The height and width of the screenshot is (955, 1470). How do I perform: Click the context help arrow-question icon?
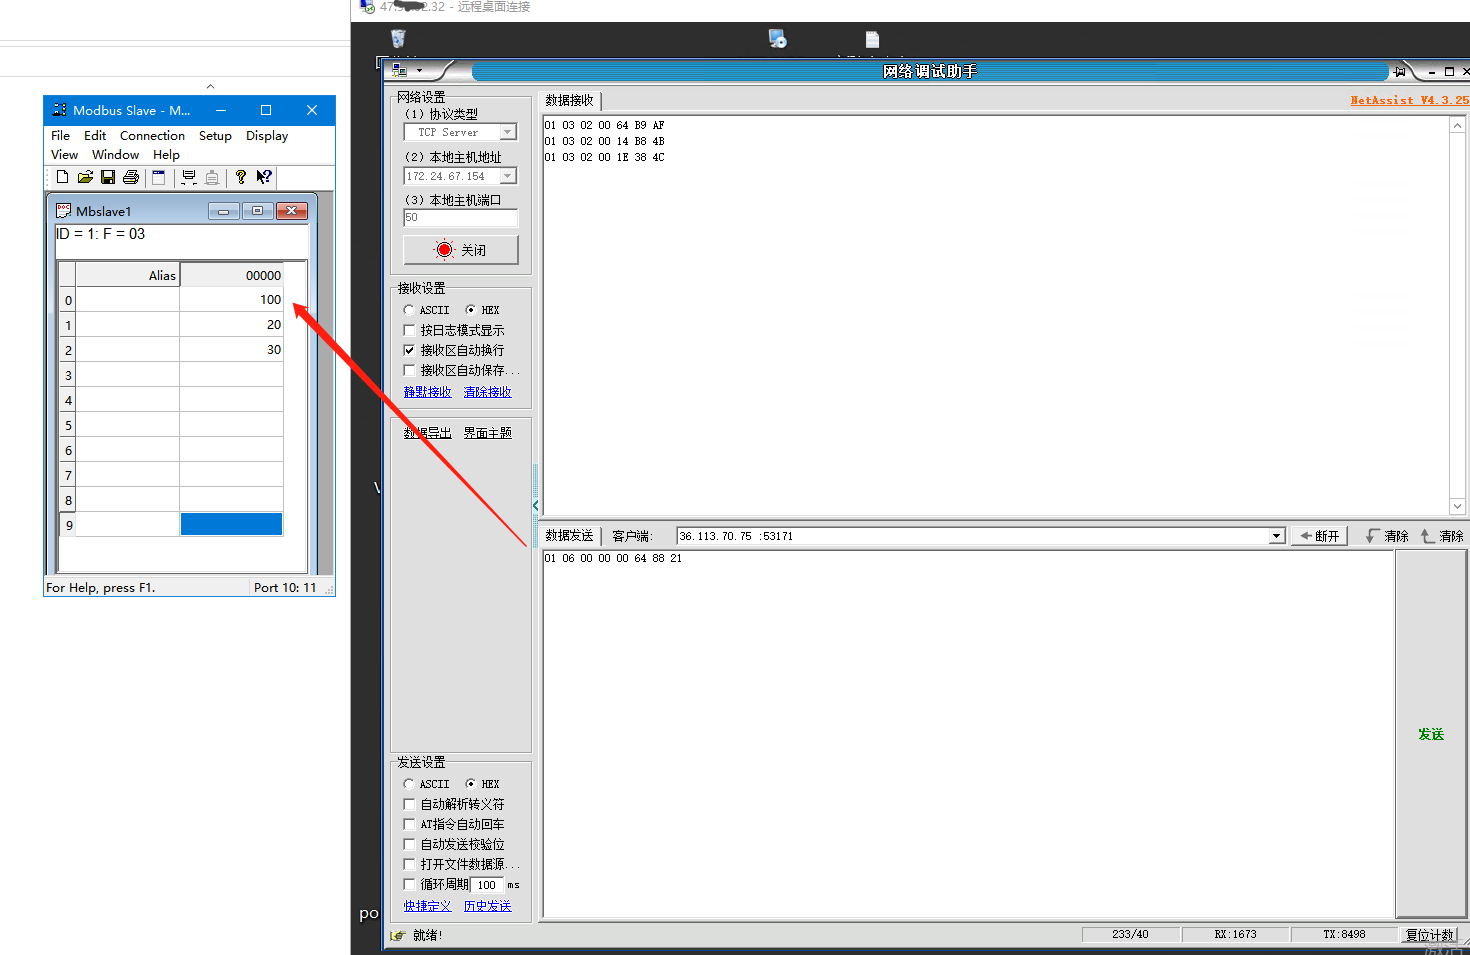(x=264, y=177)
